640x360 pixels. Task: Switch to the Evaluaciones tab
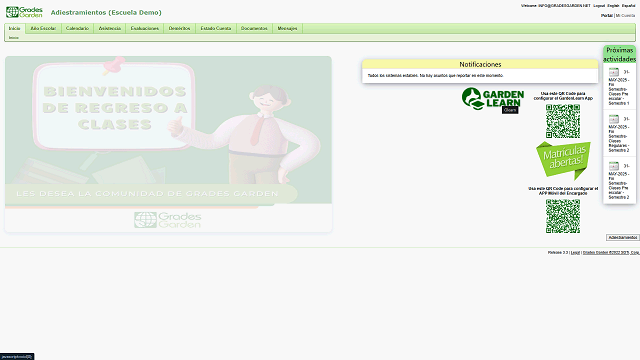[x=144, y=28]
